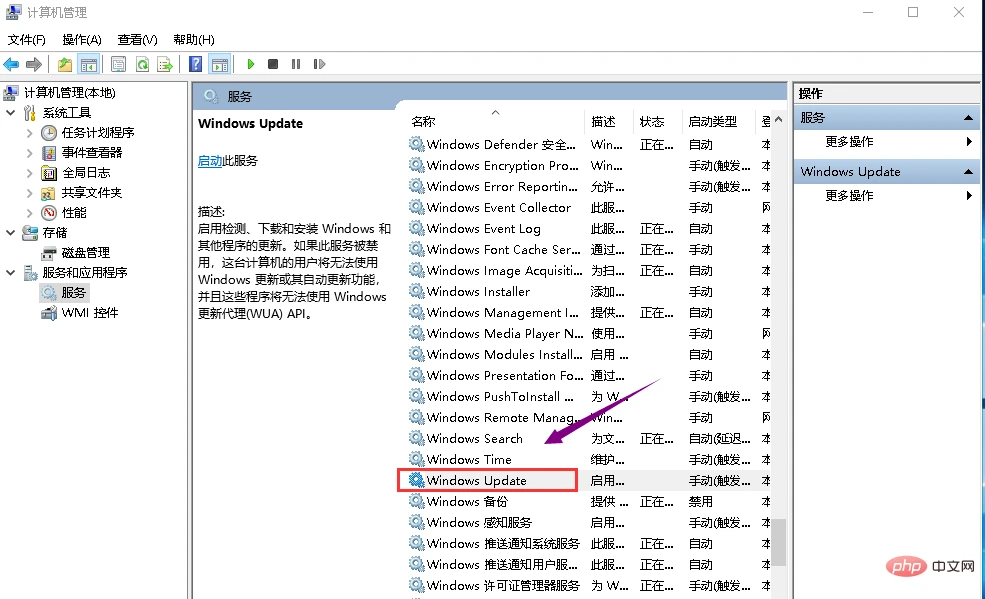Open the 查看(V) menu
The image size is (985, 599).
tap(137, 39)
